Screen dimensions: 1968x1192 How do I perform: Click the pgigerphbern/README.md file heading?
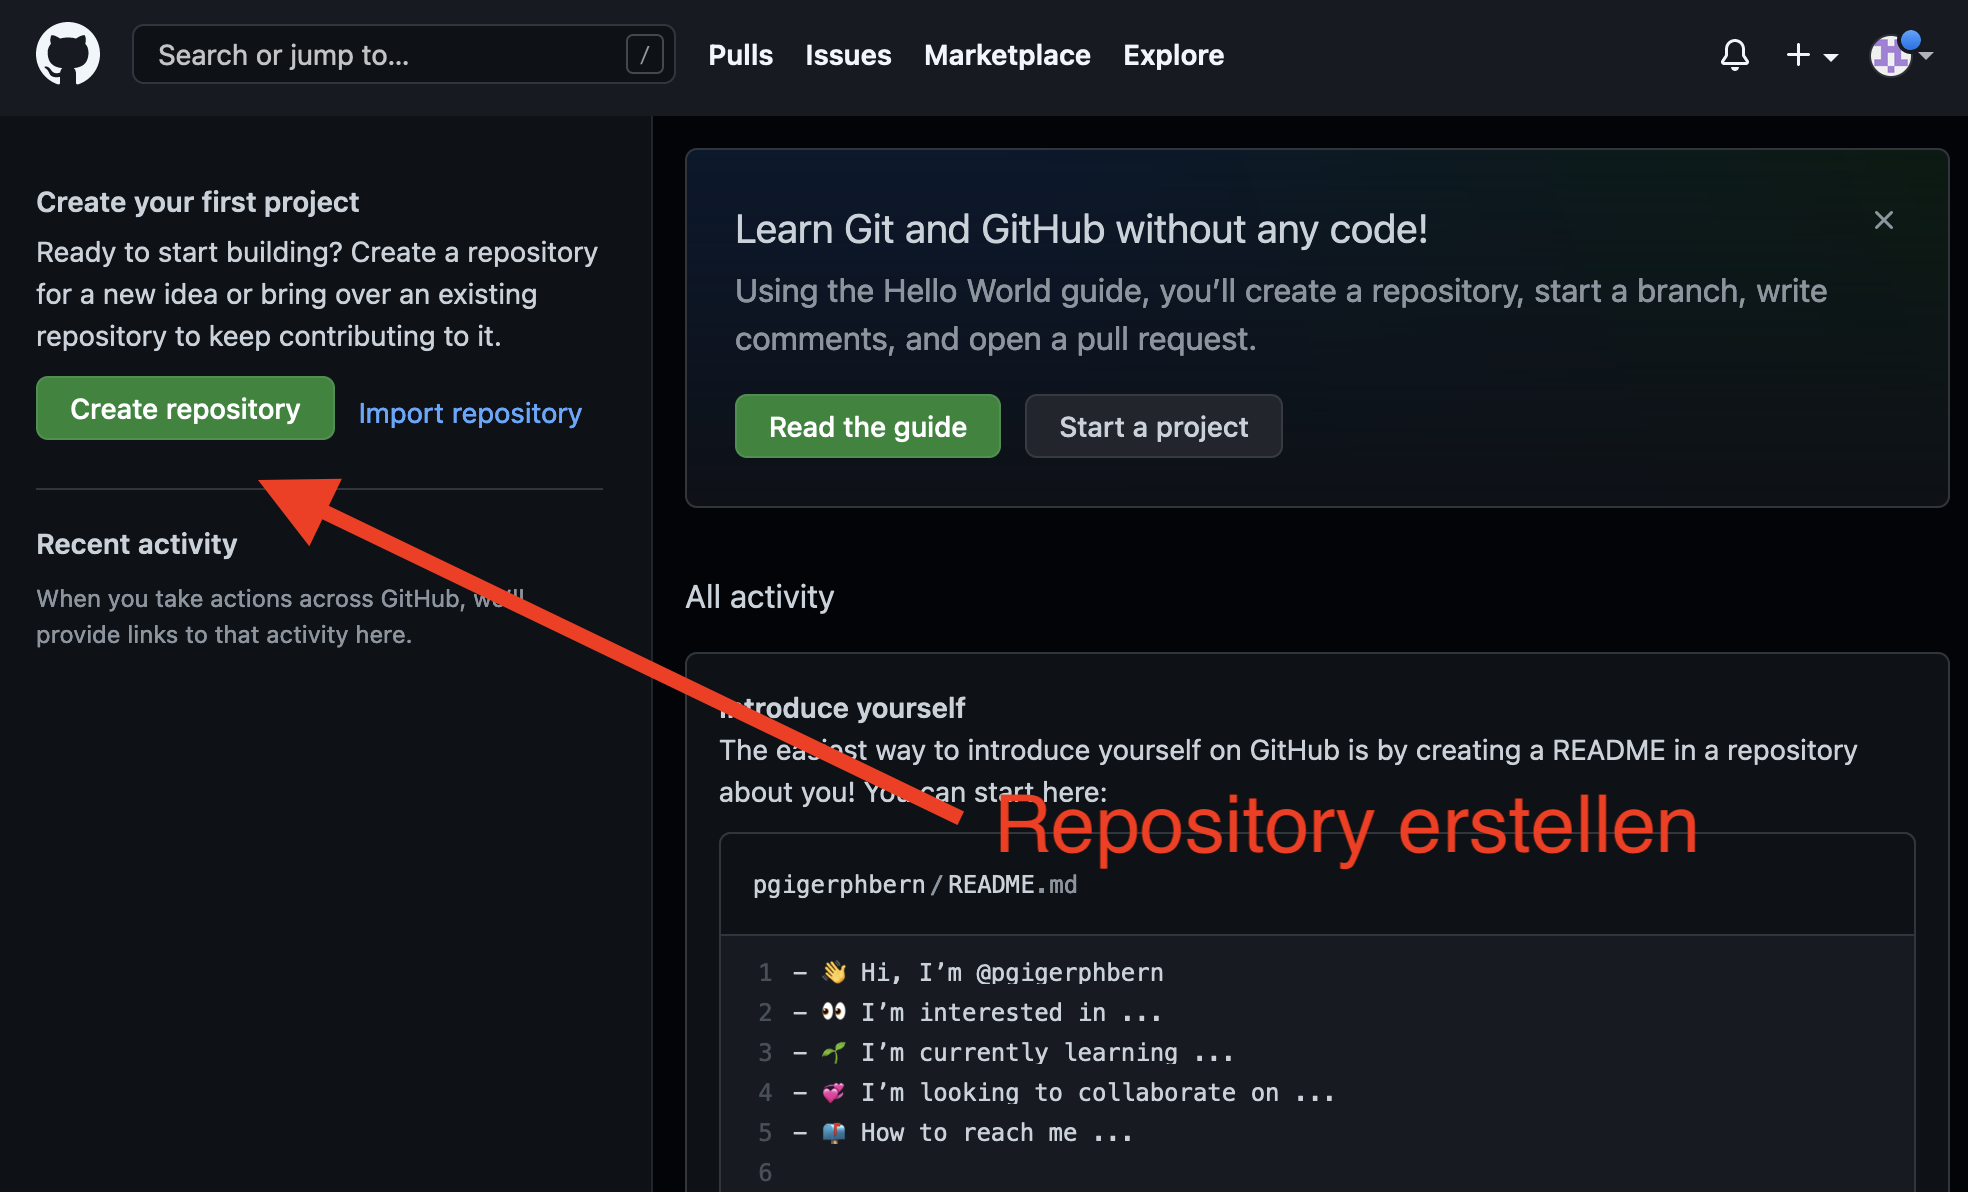[914, 885]
